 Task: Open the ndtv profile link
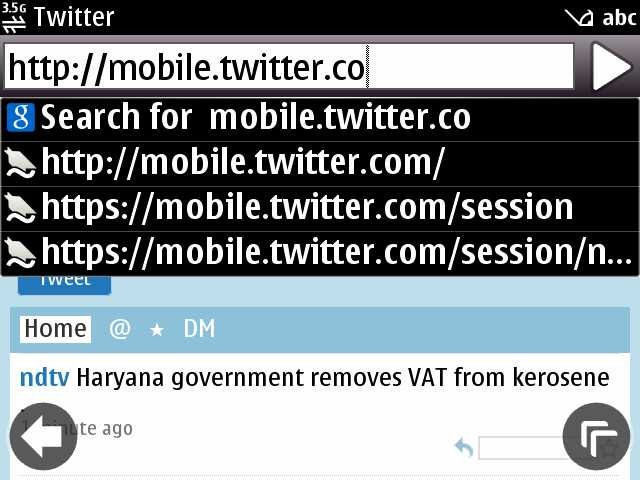[x=44, y=377]
